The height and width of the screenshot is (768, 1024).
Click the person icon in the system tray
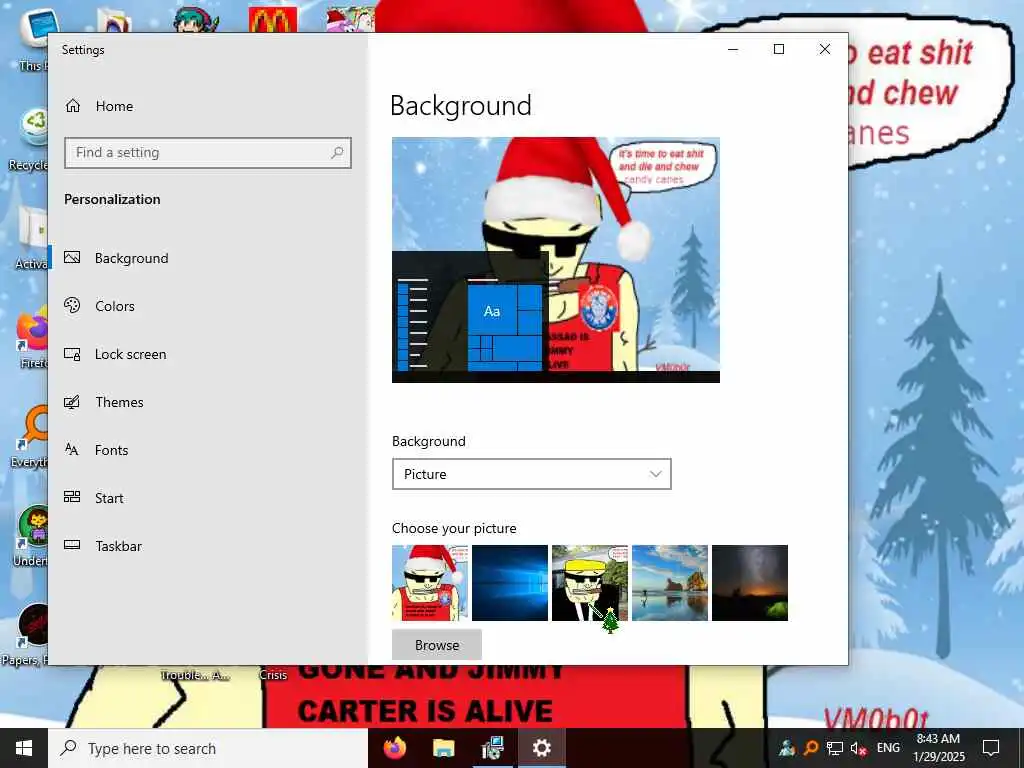[787, 748]
